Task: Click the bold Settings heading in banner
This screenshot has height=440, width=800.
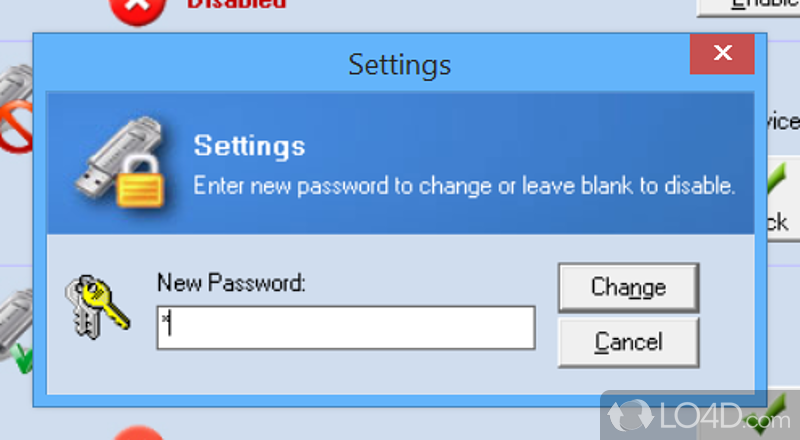Action: tap(249, 146)
